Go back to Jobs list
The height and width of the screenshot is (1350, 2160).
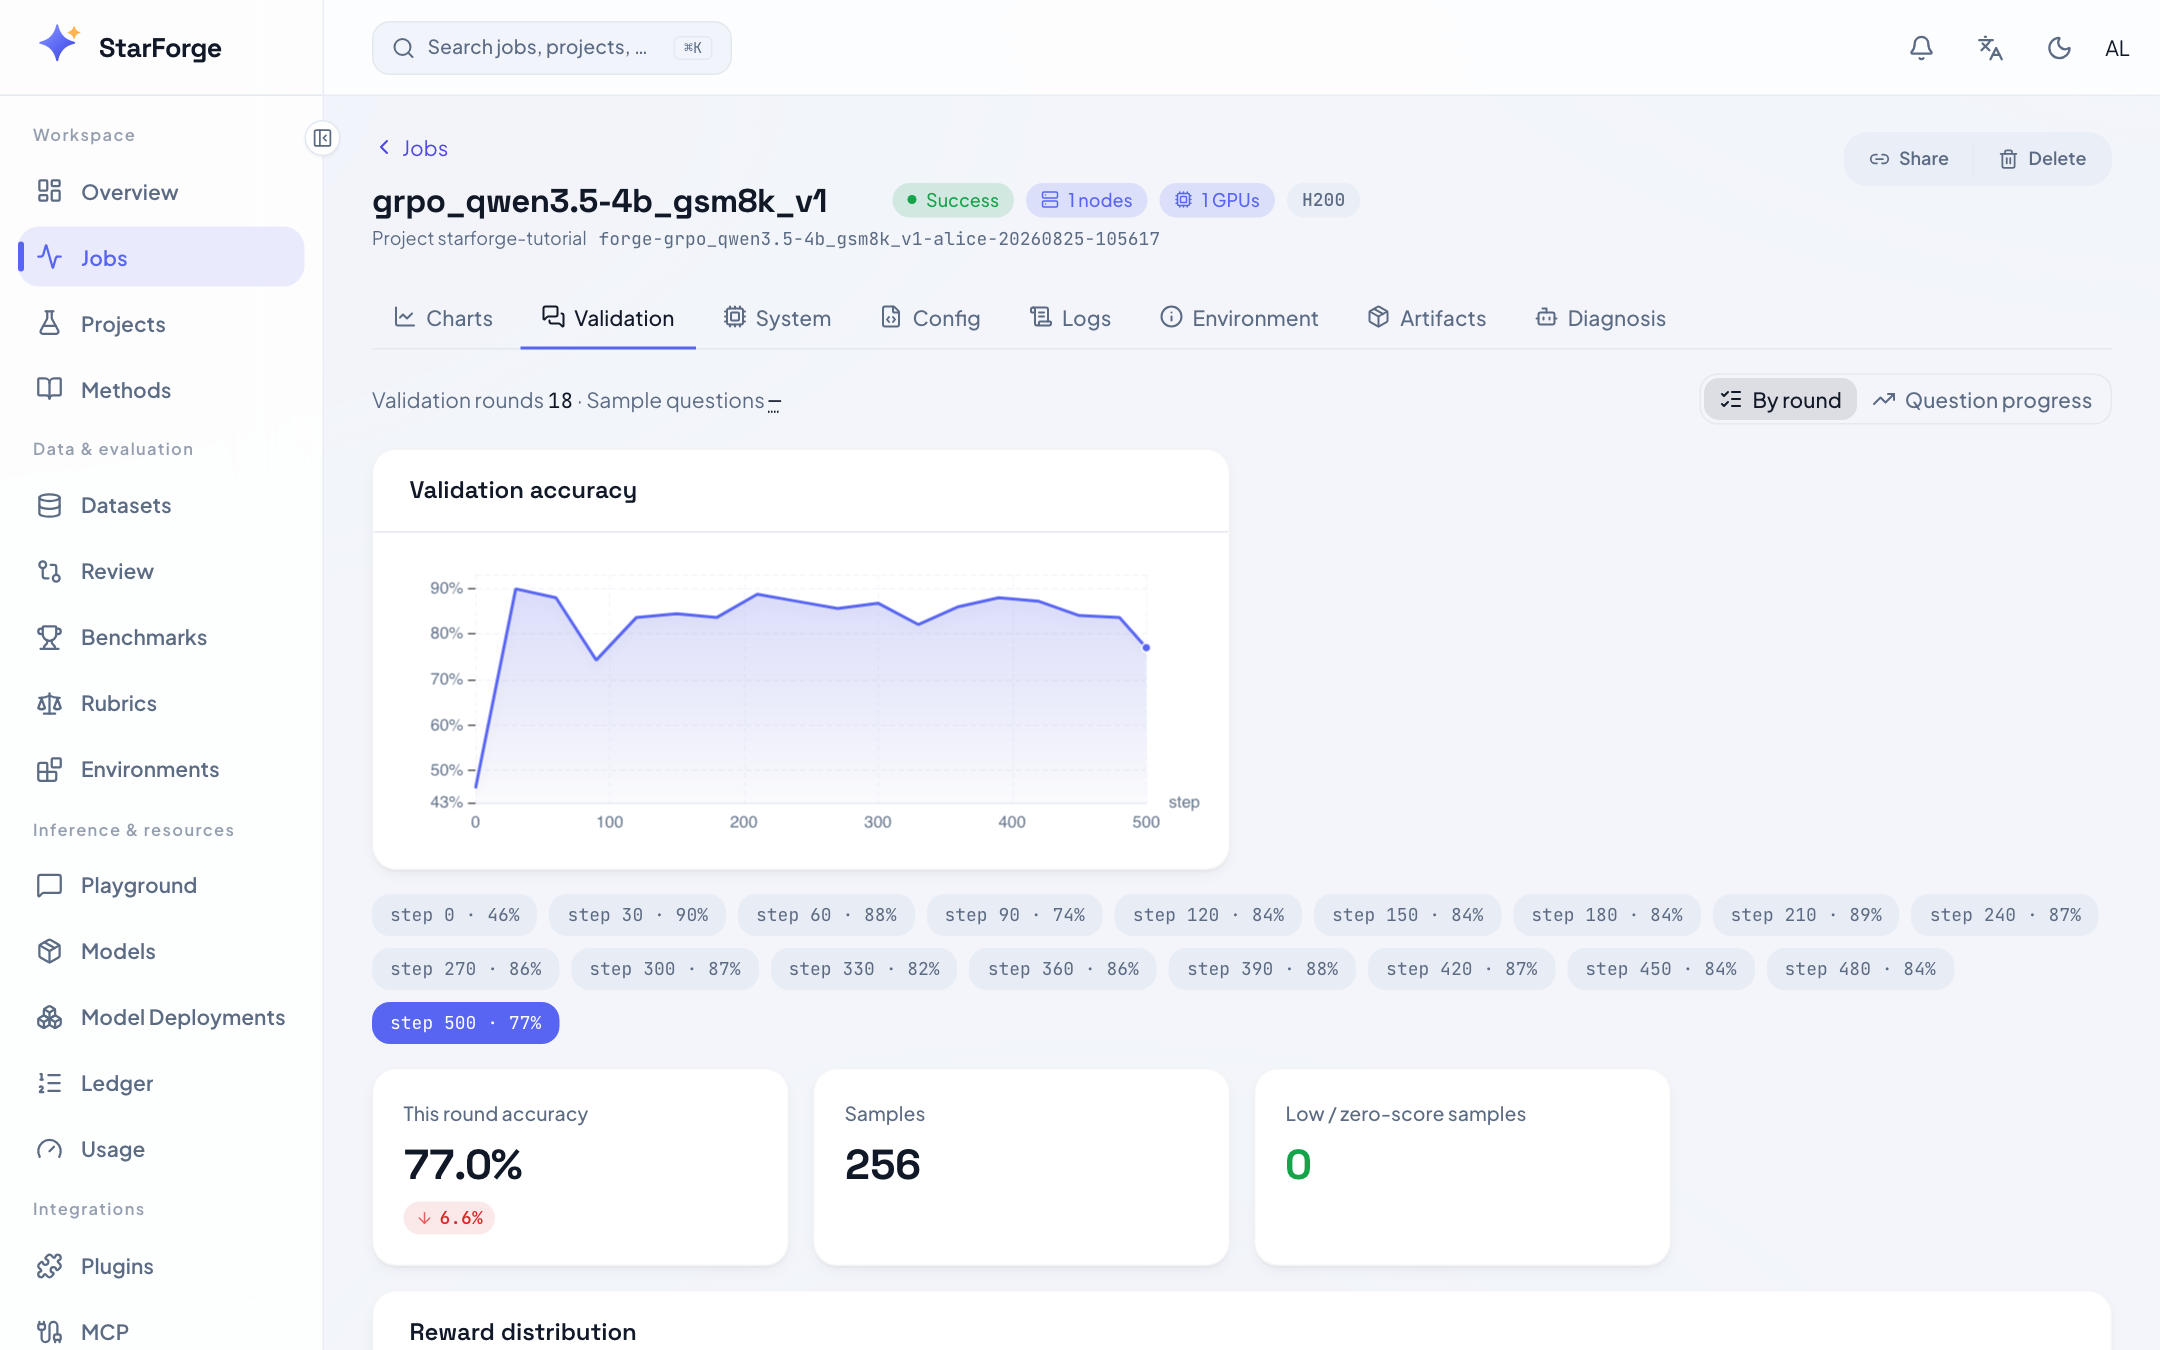click(412, 148)
